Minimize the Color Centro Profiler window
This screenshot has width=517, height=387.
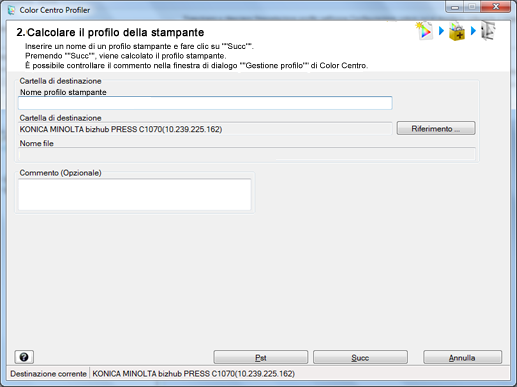(455, 7)
